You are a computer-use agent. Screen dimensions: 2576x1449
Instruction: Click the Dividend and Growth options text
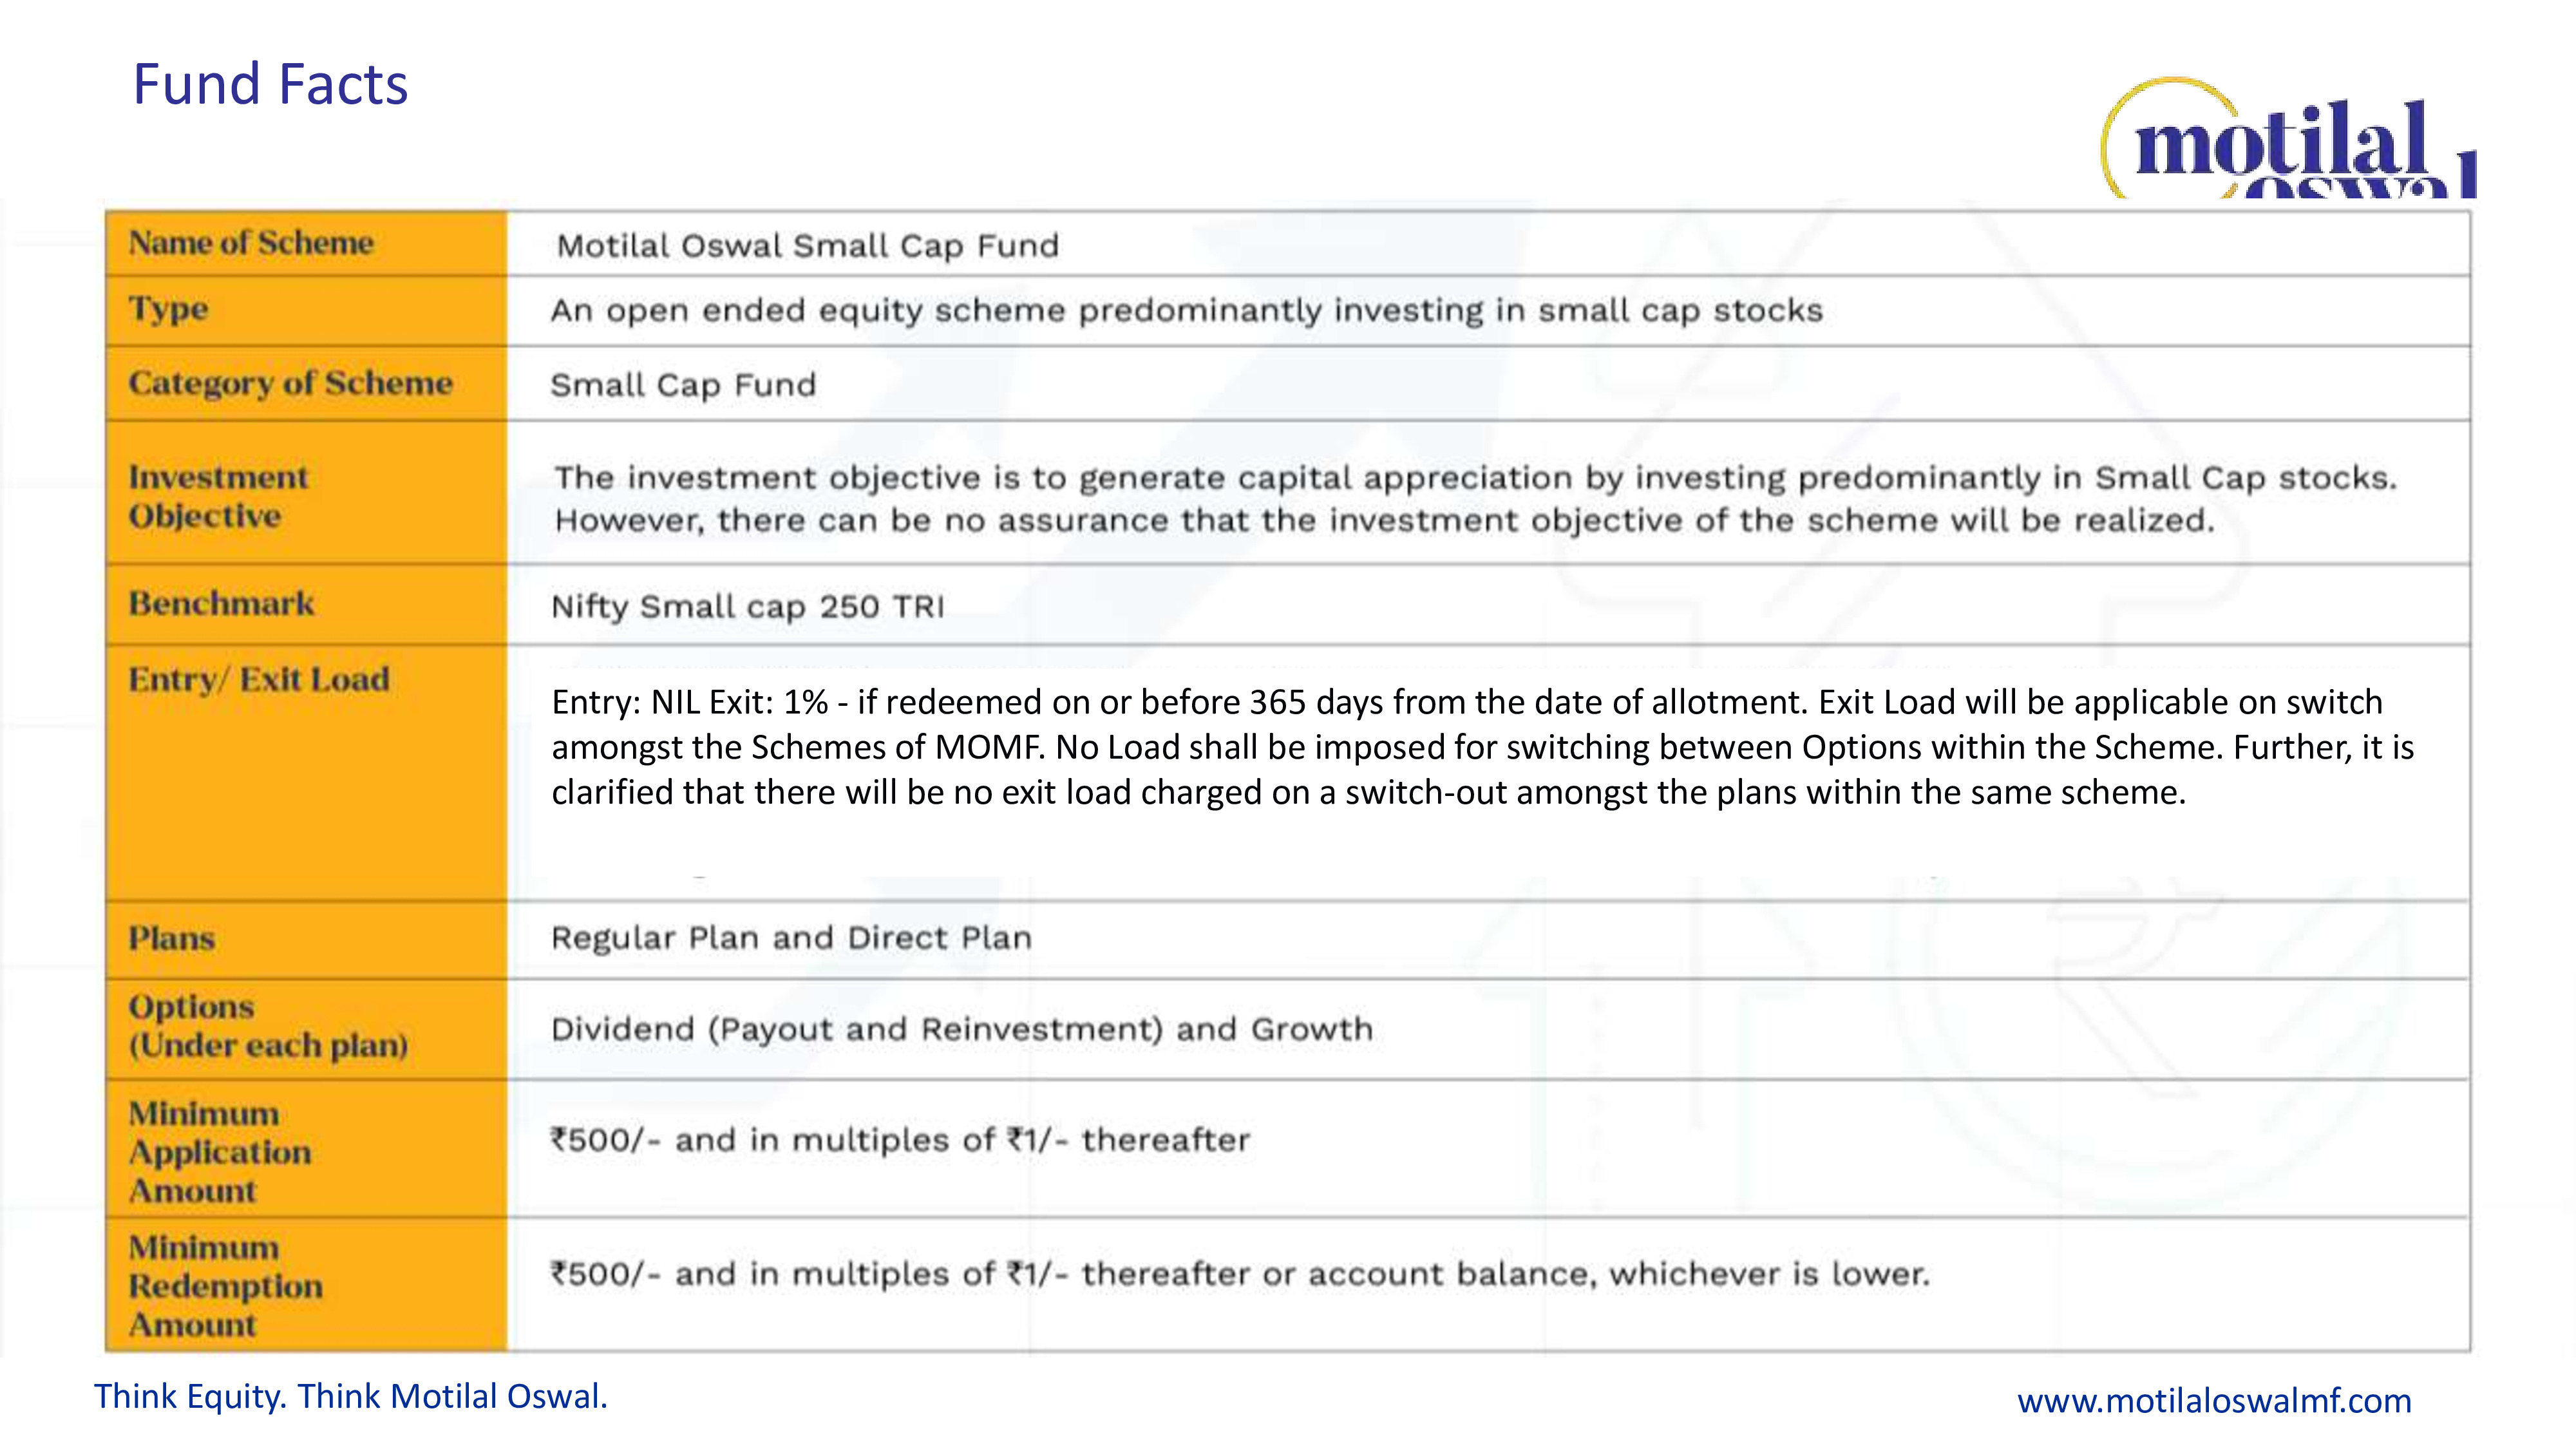click(961, 1029)
